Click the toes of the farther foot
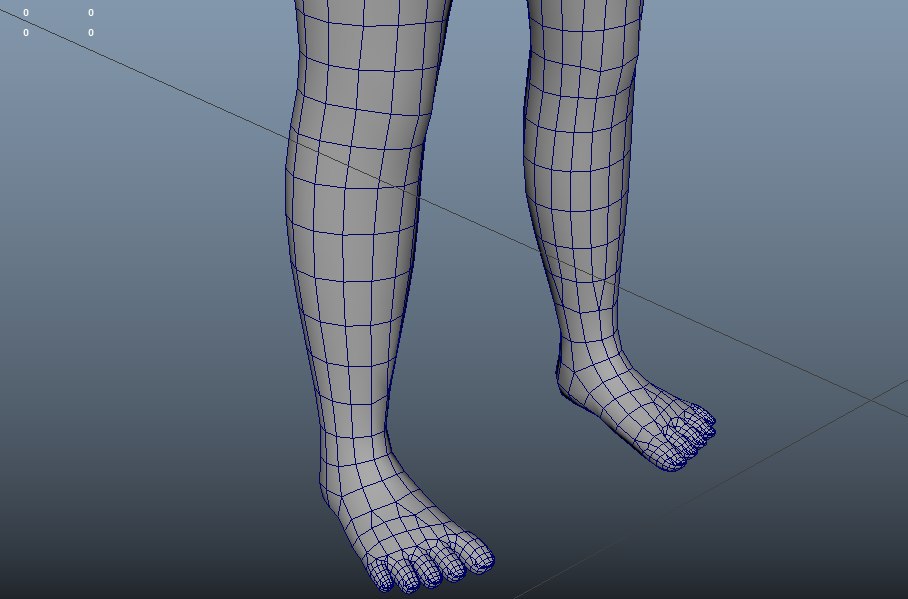This screenshot has height=599, width=908. click(689, 437)
